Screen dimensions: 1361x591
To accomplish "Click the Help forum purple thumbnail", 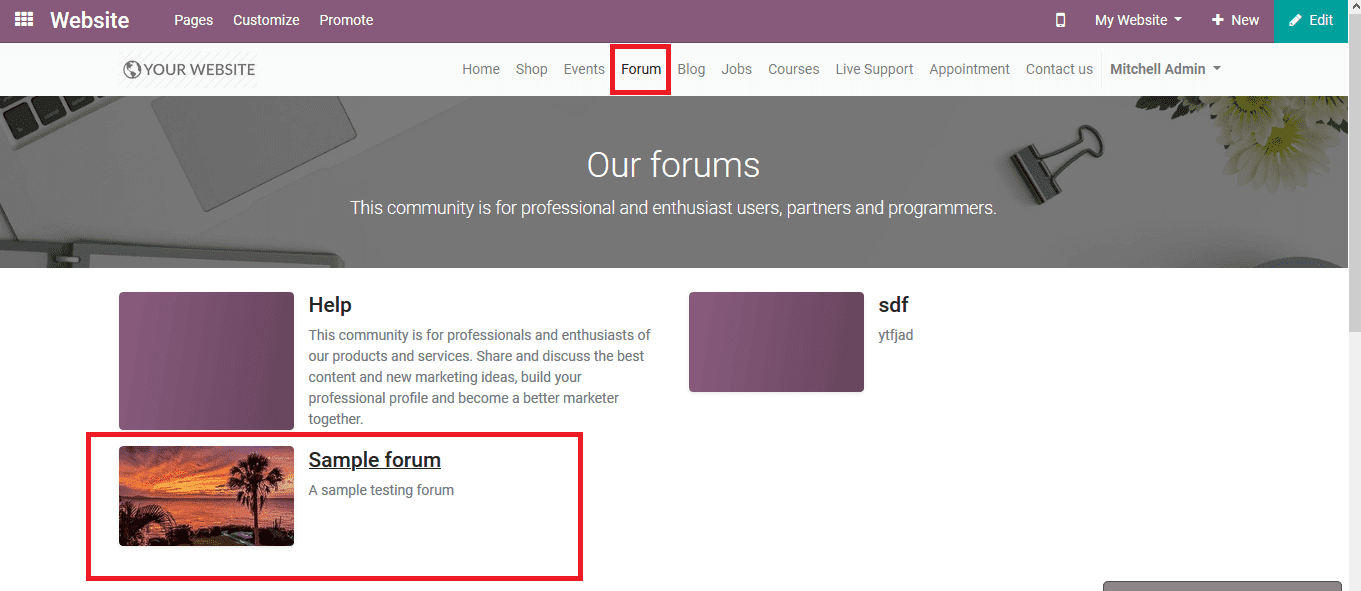I will (206, 361).
